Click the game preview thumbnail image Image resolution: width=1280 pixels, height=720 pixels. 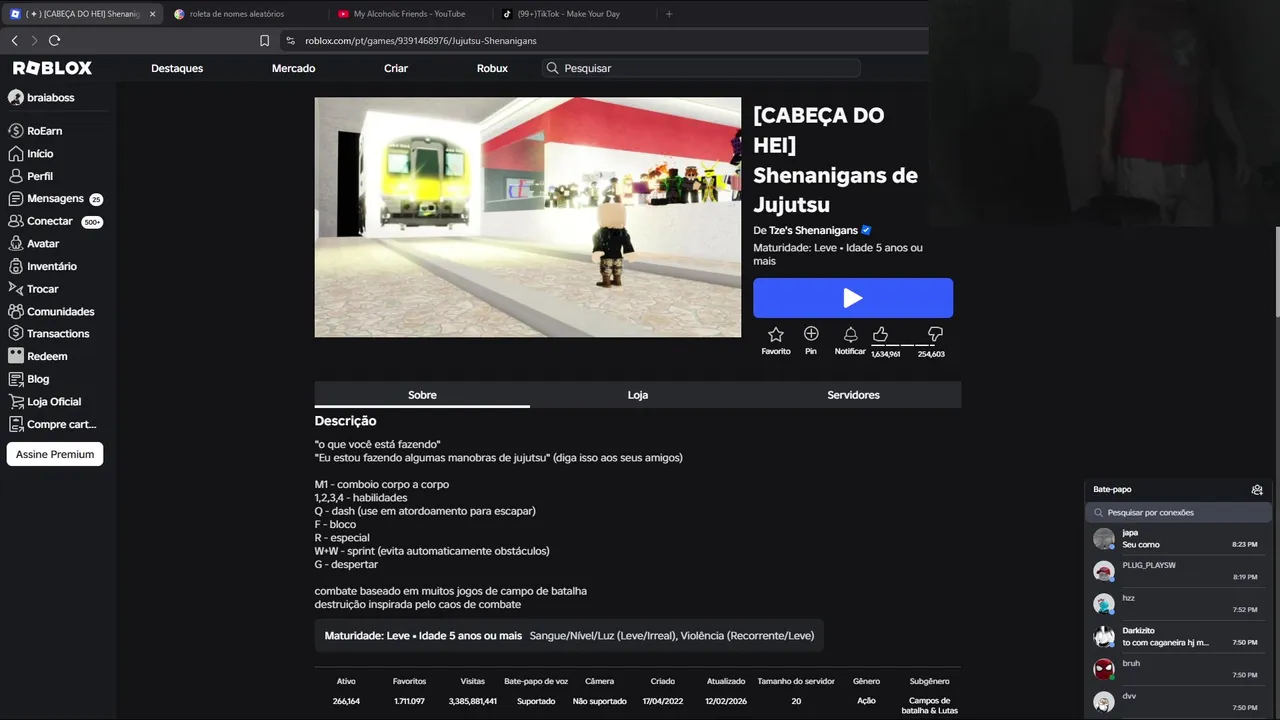528,217
